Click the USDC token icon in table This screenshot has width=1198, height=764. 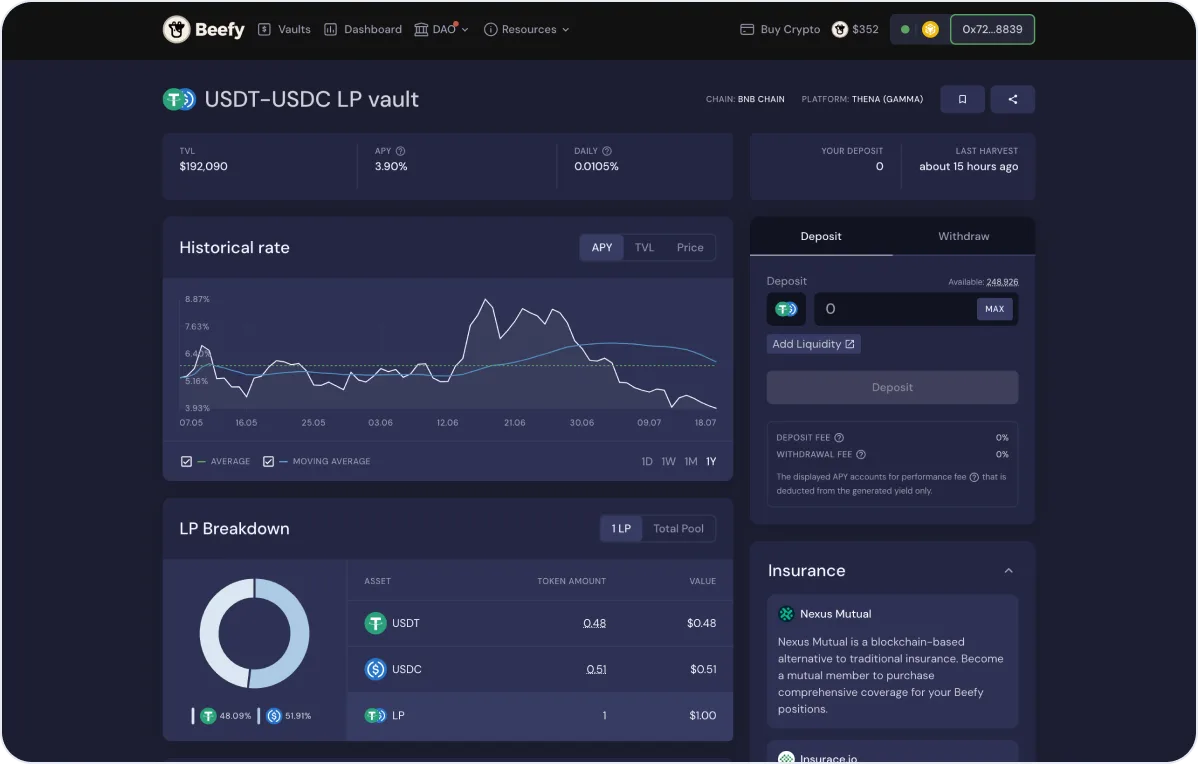coord(375,669)
